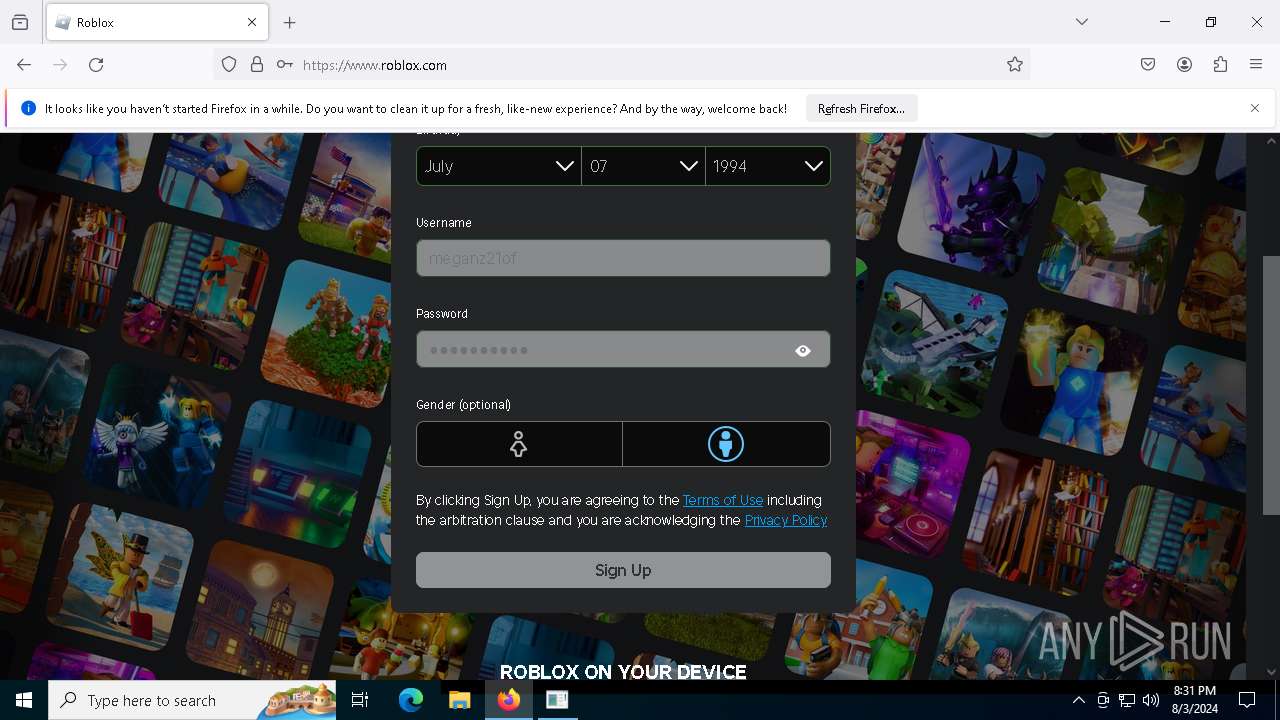Open the birthday day dropdown 07

tap(643, 166)
